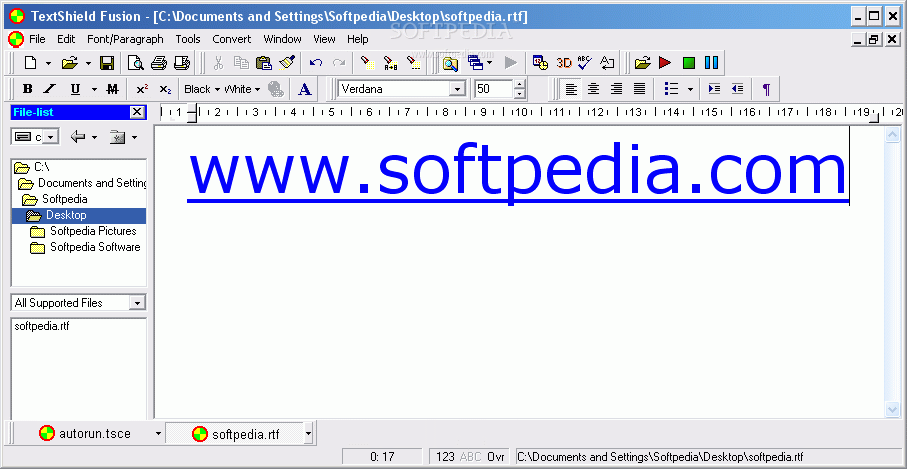Click the green stop square icon
This screenshot has width=907, height=469.
[688, 62]
